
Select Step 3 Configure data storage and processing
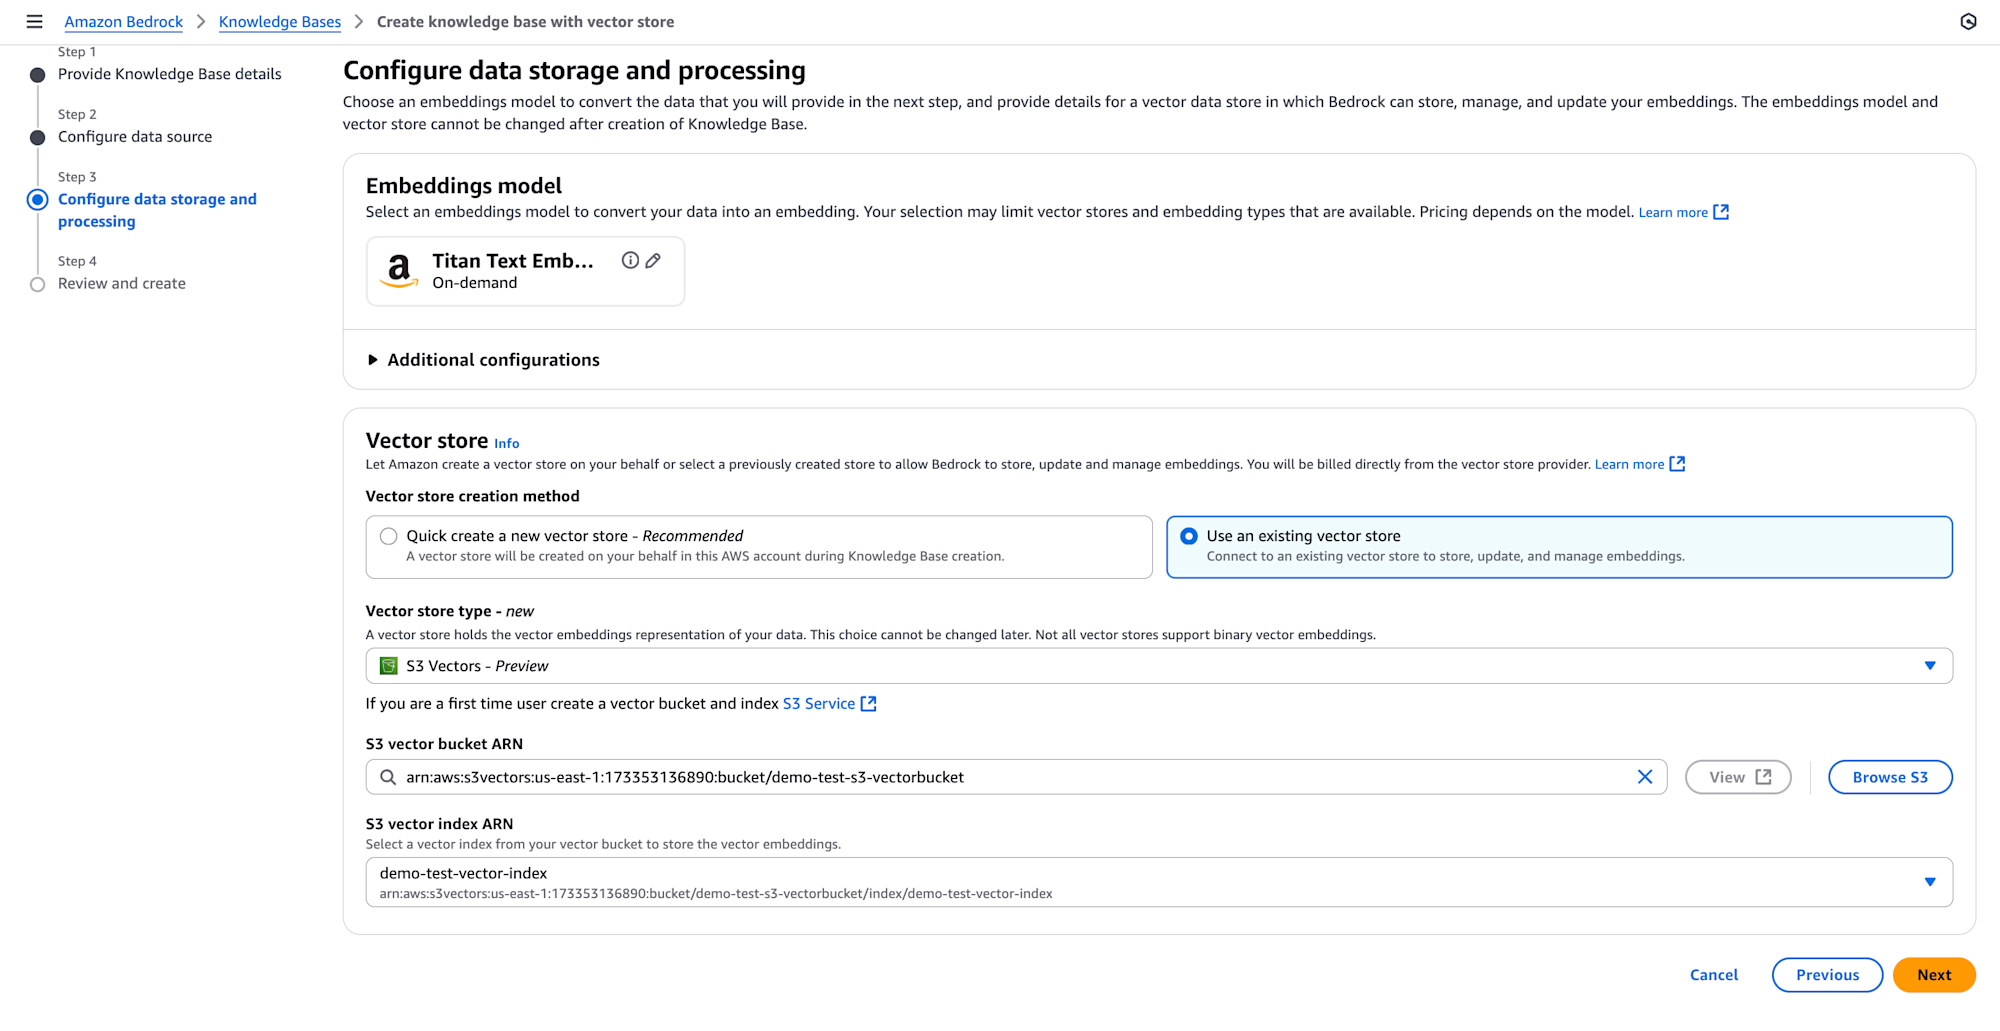click(157, 210)
